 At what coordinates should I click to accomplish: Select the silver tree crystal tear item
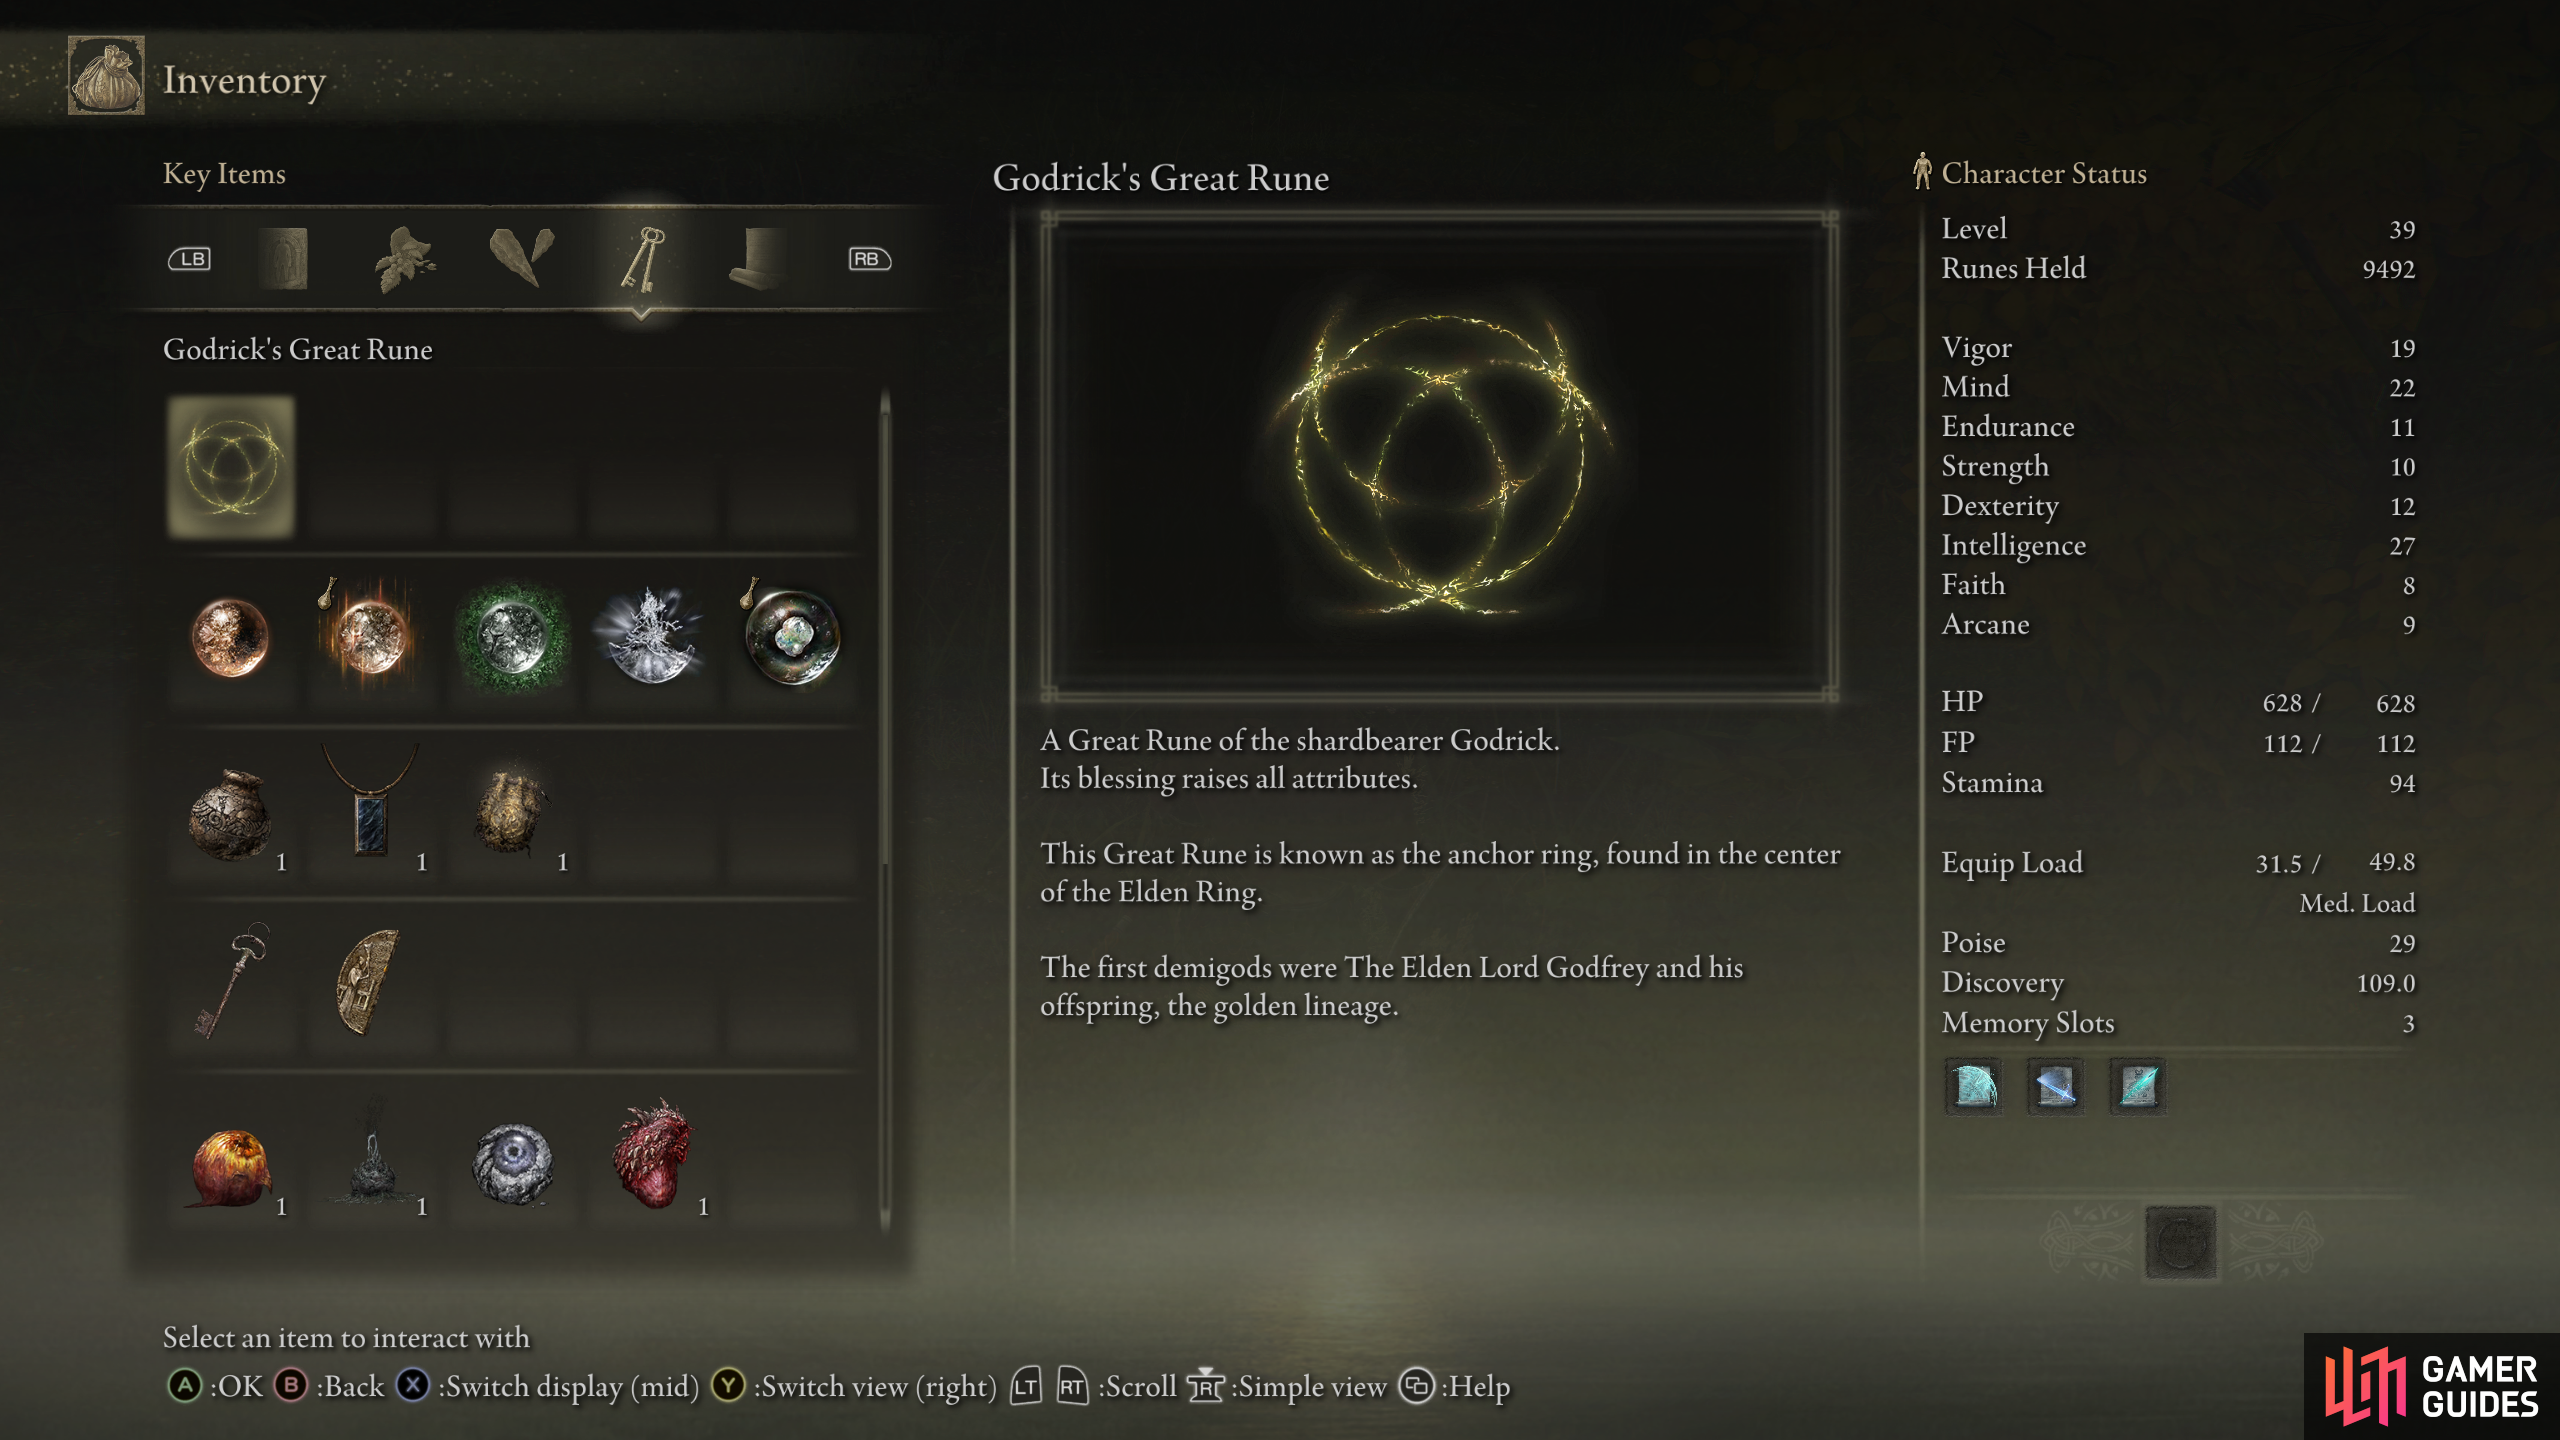coord(653,638)
